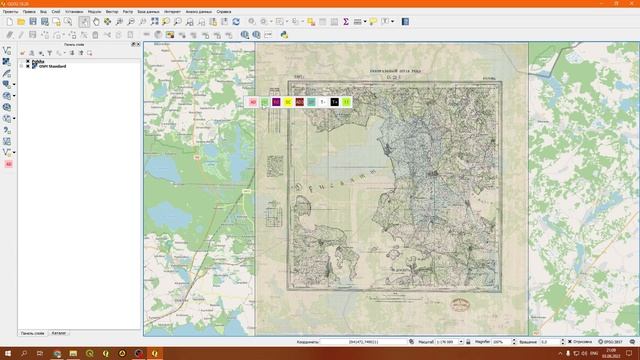
Task: Click the pink AD icon in left toolbar
Action: [9, 164]
